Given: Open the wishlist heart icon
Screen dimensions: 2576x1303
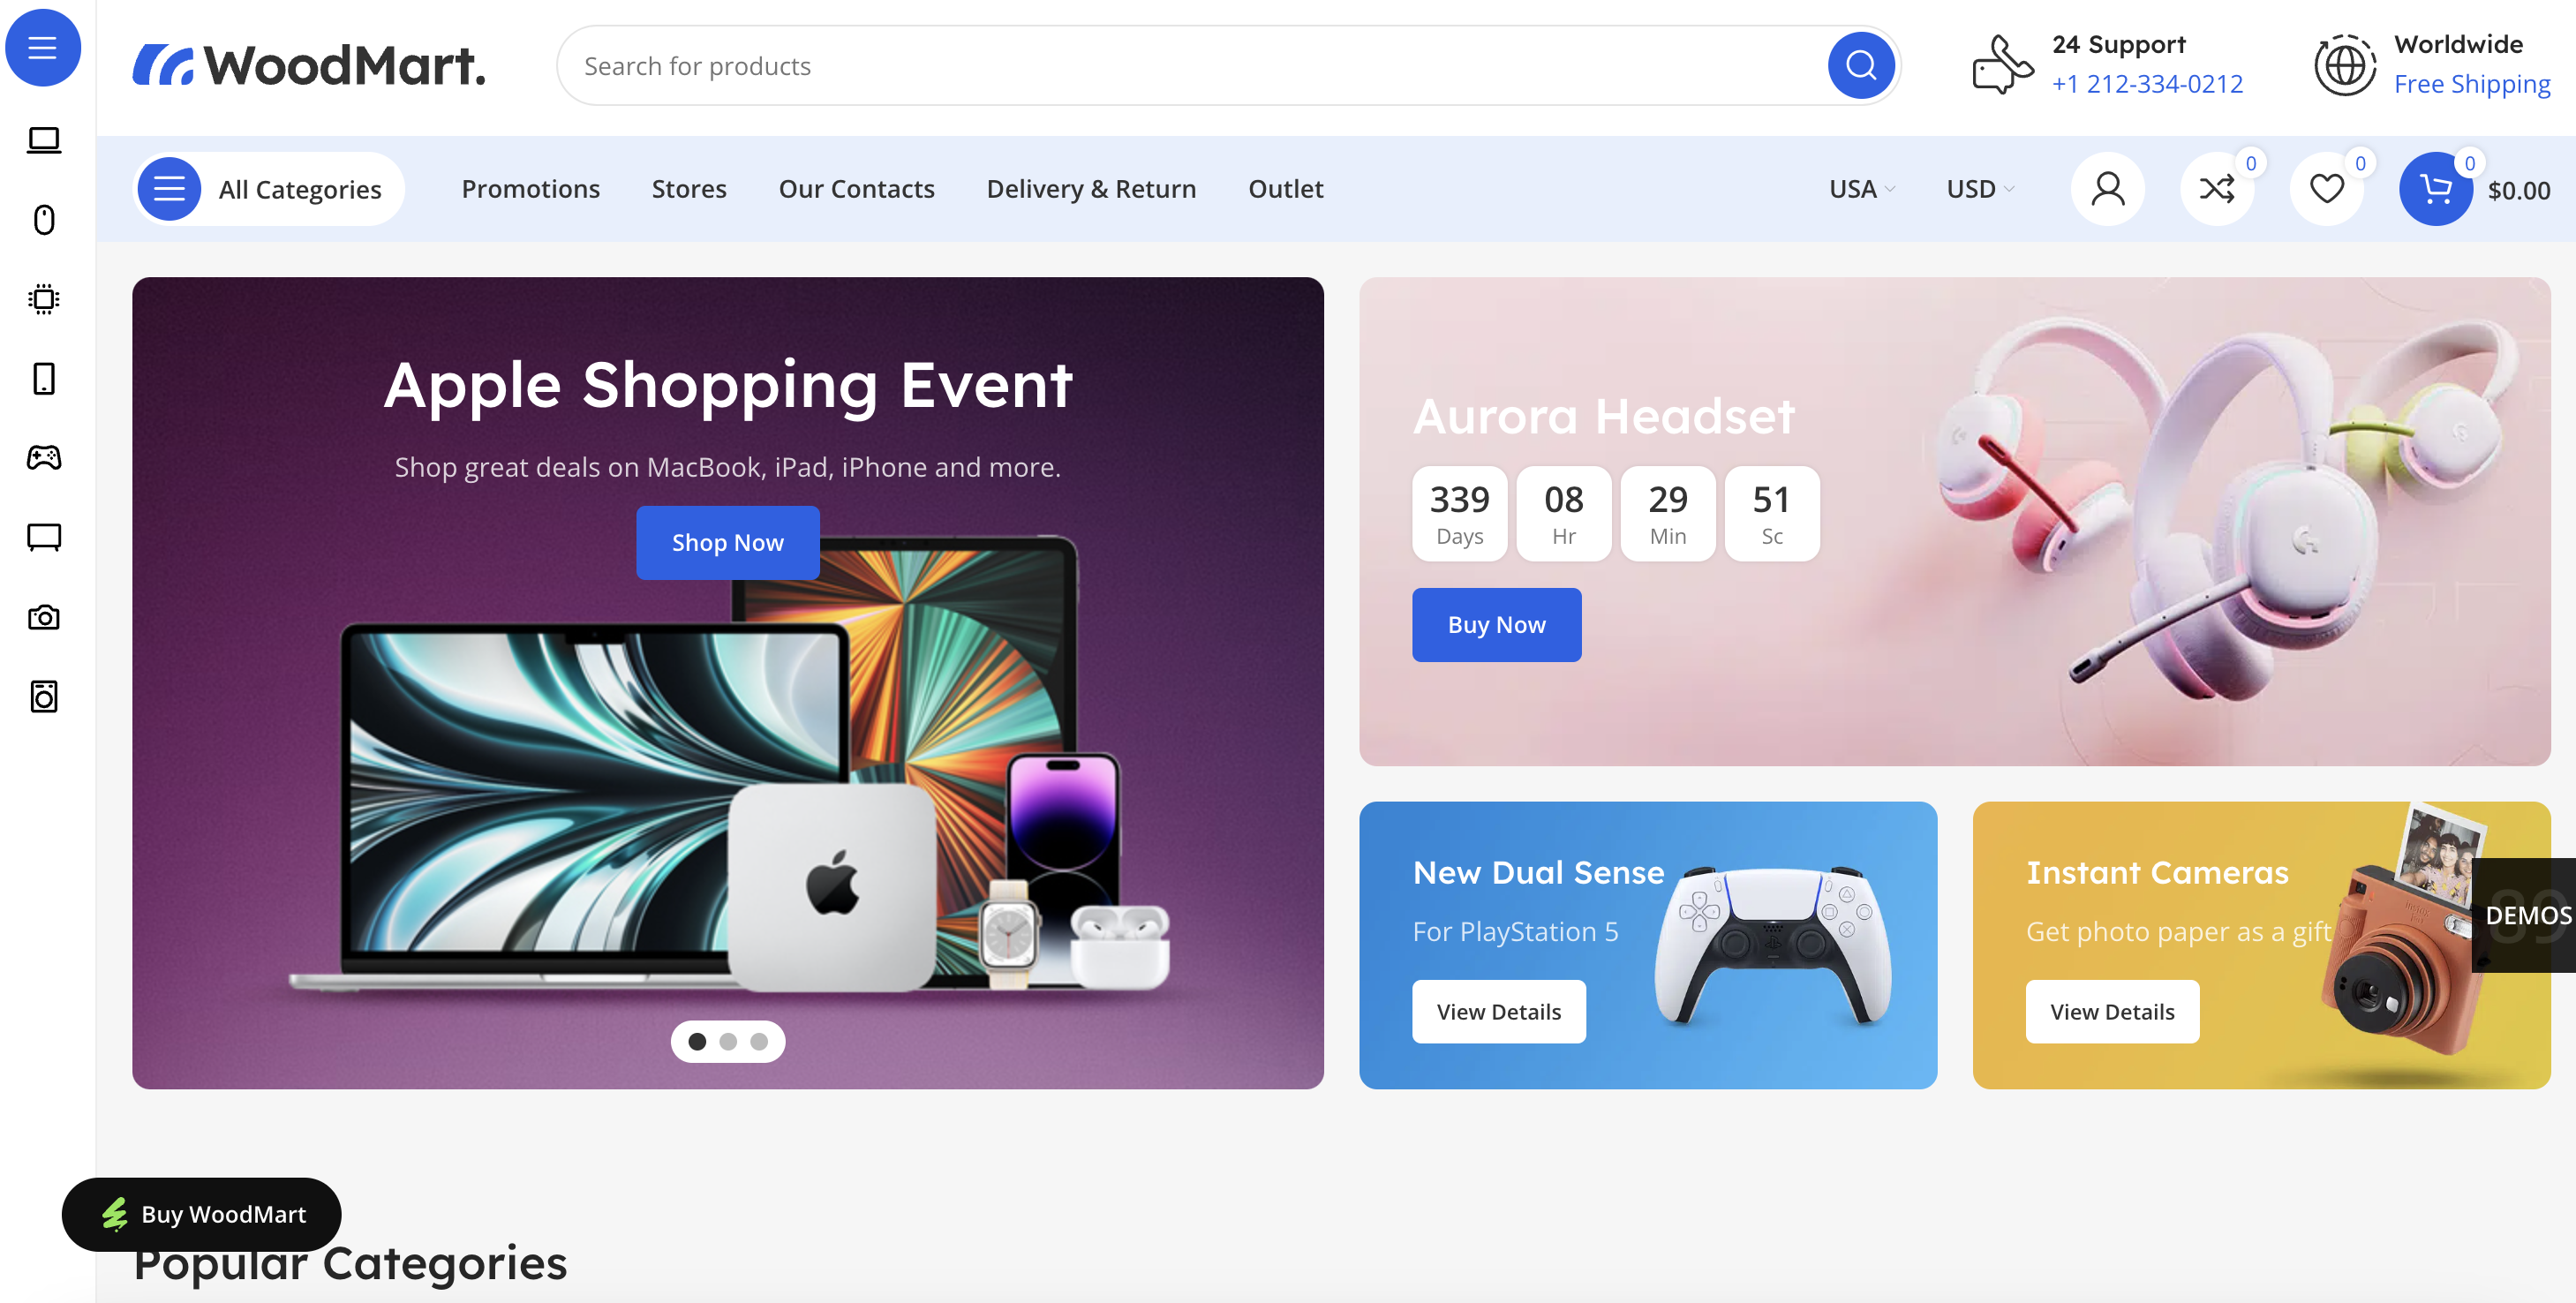Looking at the screenshot, I should click(x=2326, y=188).
